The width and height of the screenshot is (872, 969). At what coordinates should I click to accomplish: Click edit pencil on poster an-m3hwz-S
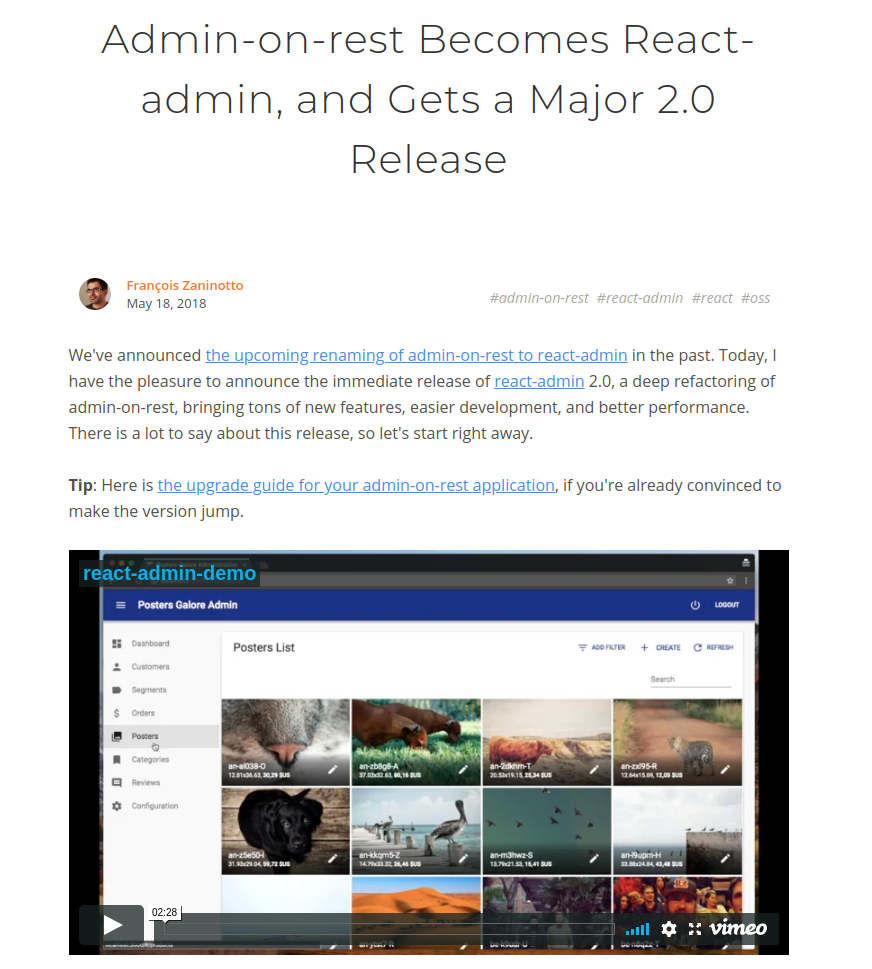point(594,858)
